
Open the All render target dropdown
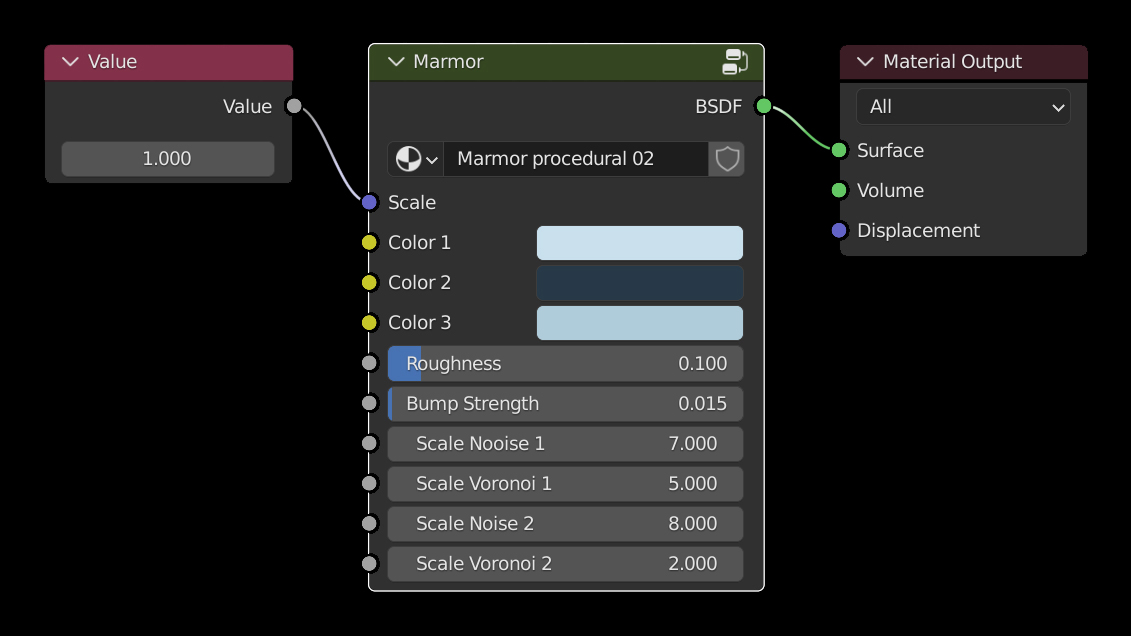(962, 107)
